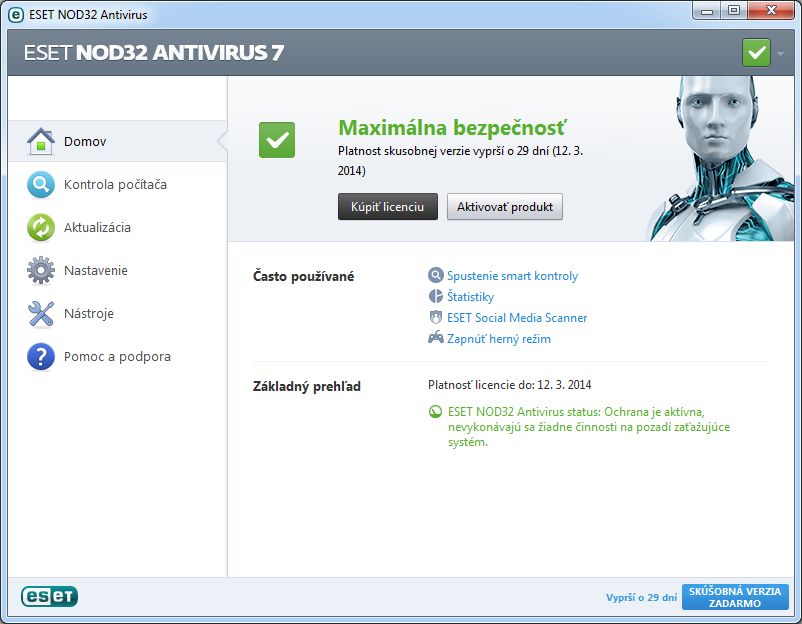Click the Štatistiky pie chart icon

435,296
